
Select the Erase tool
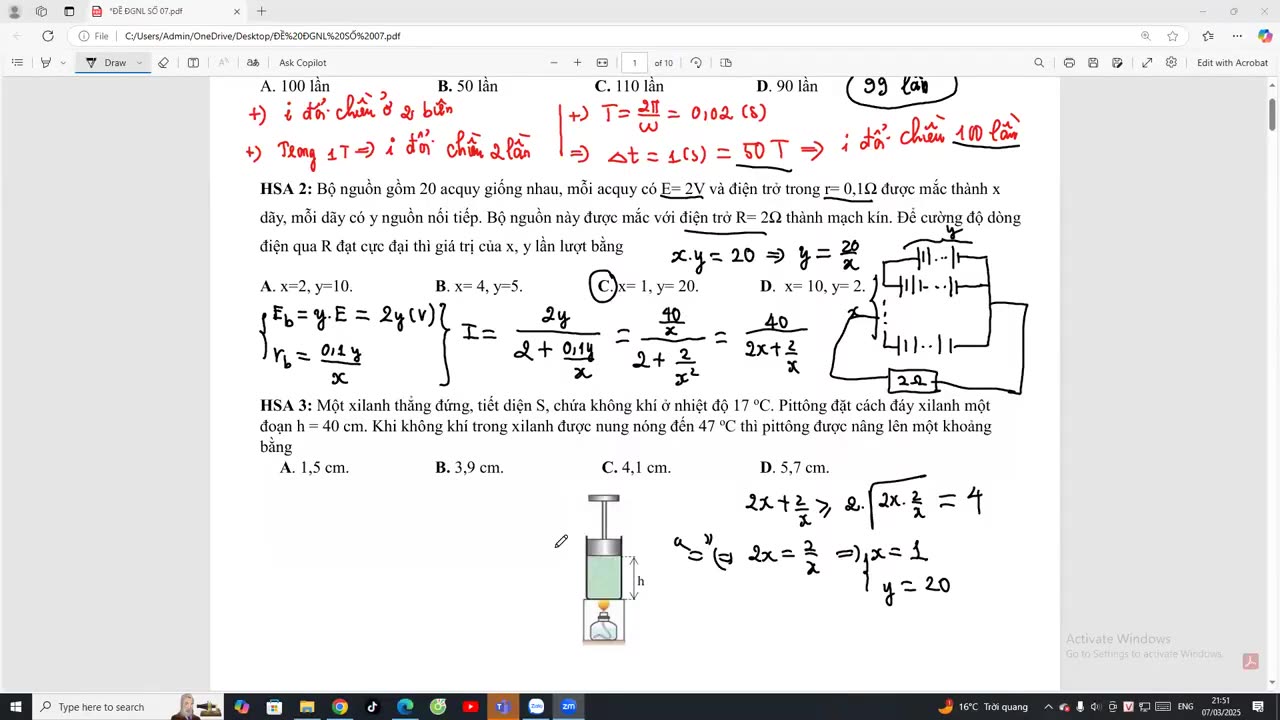164,62
